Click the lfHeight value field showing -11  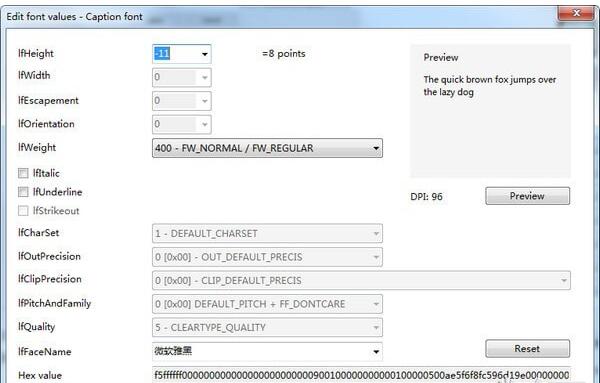tap(176, 54)
